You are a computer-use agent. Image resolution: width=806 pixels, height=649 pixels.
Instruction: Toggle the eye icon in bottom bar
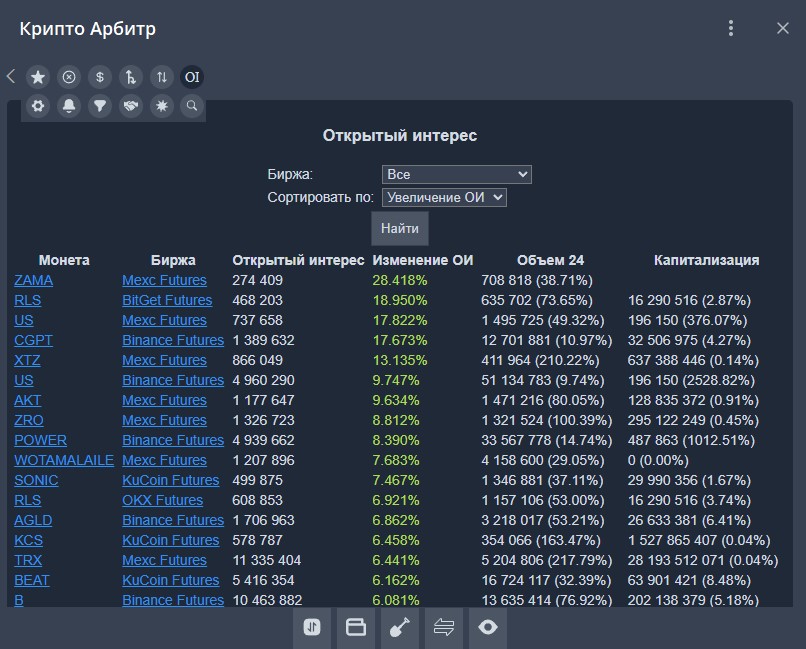pyautogui.click(x=488, y=628)
